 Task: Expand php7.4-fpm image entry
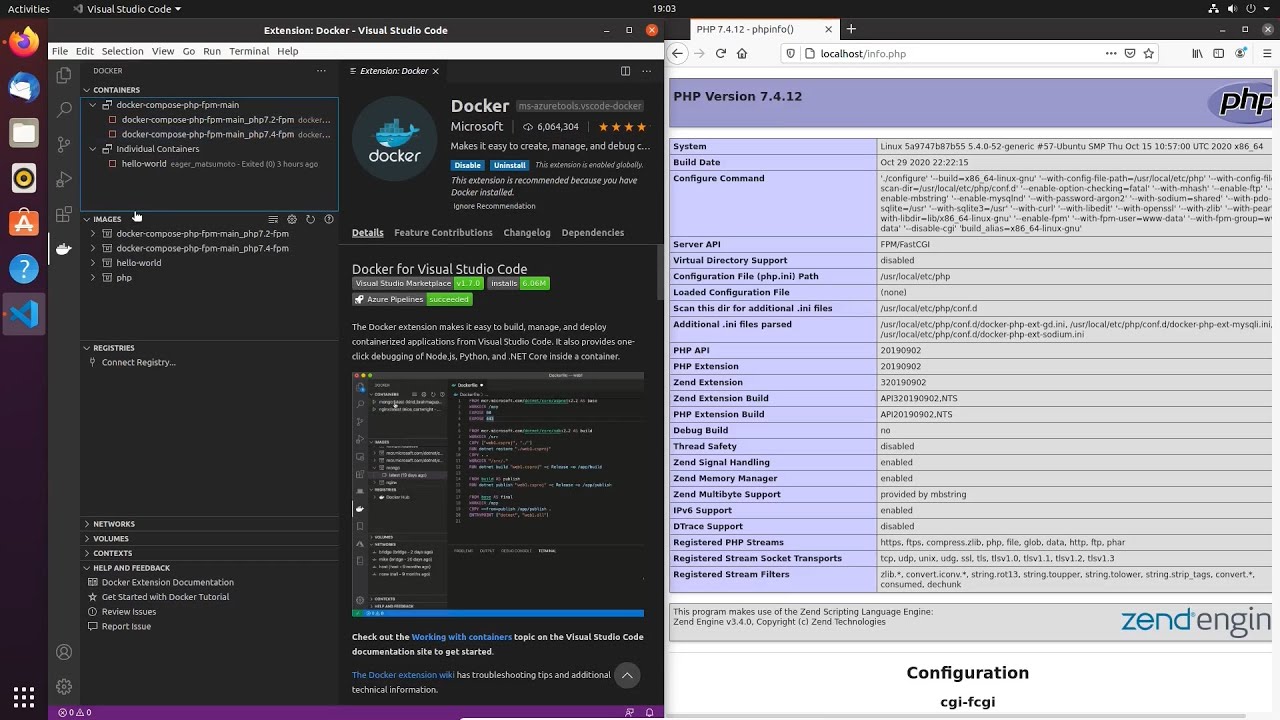click(93, 248)
